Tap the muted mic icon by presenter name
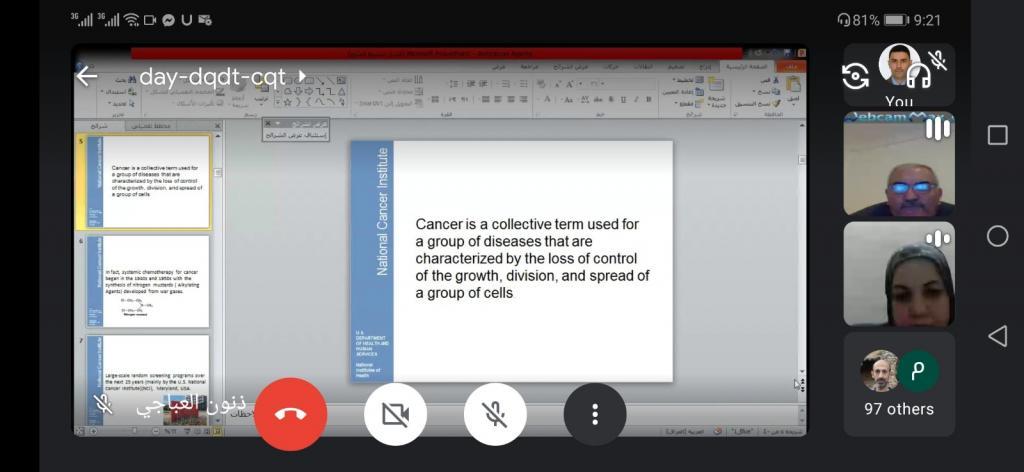The width and height of the screenshot is (1024, 472). point(102,403)
